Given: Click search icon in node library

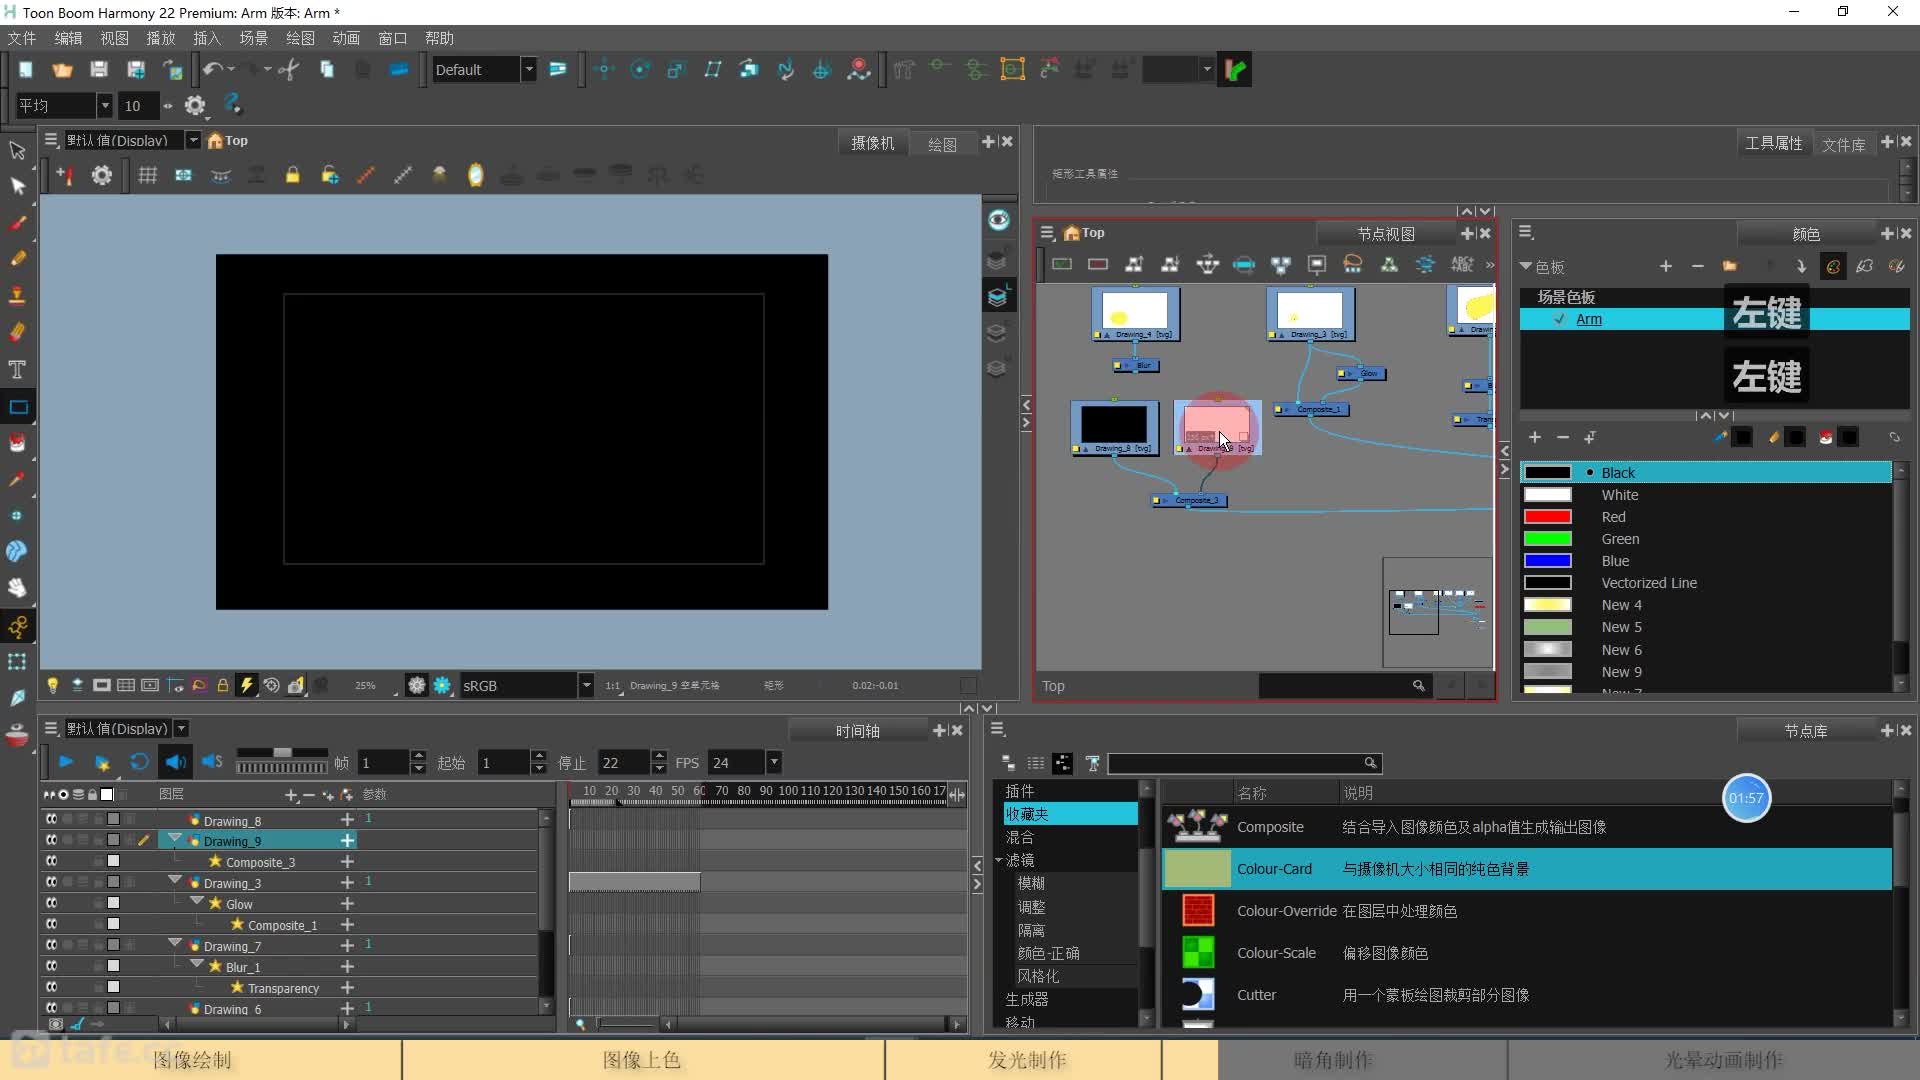Looking at the screenshot, I should [1370, 763].
